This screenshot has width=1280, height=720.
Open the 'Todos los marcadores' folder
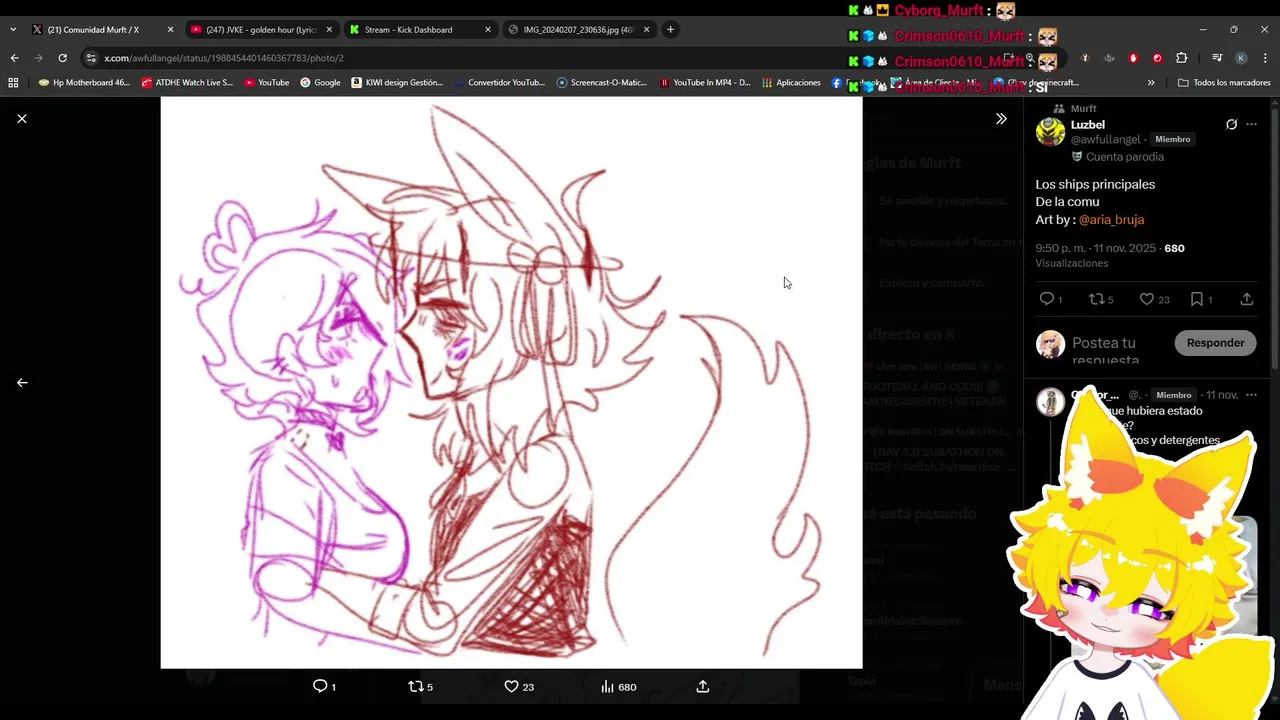[x=1223, y=82]
